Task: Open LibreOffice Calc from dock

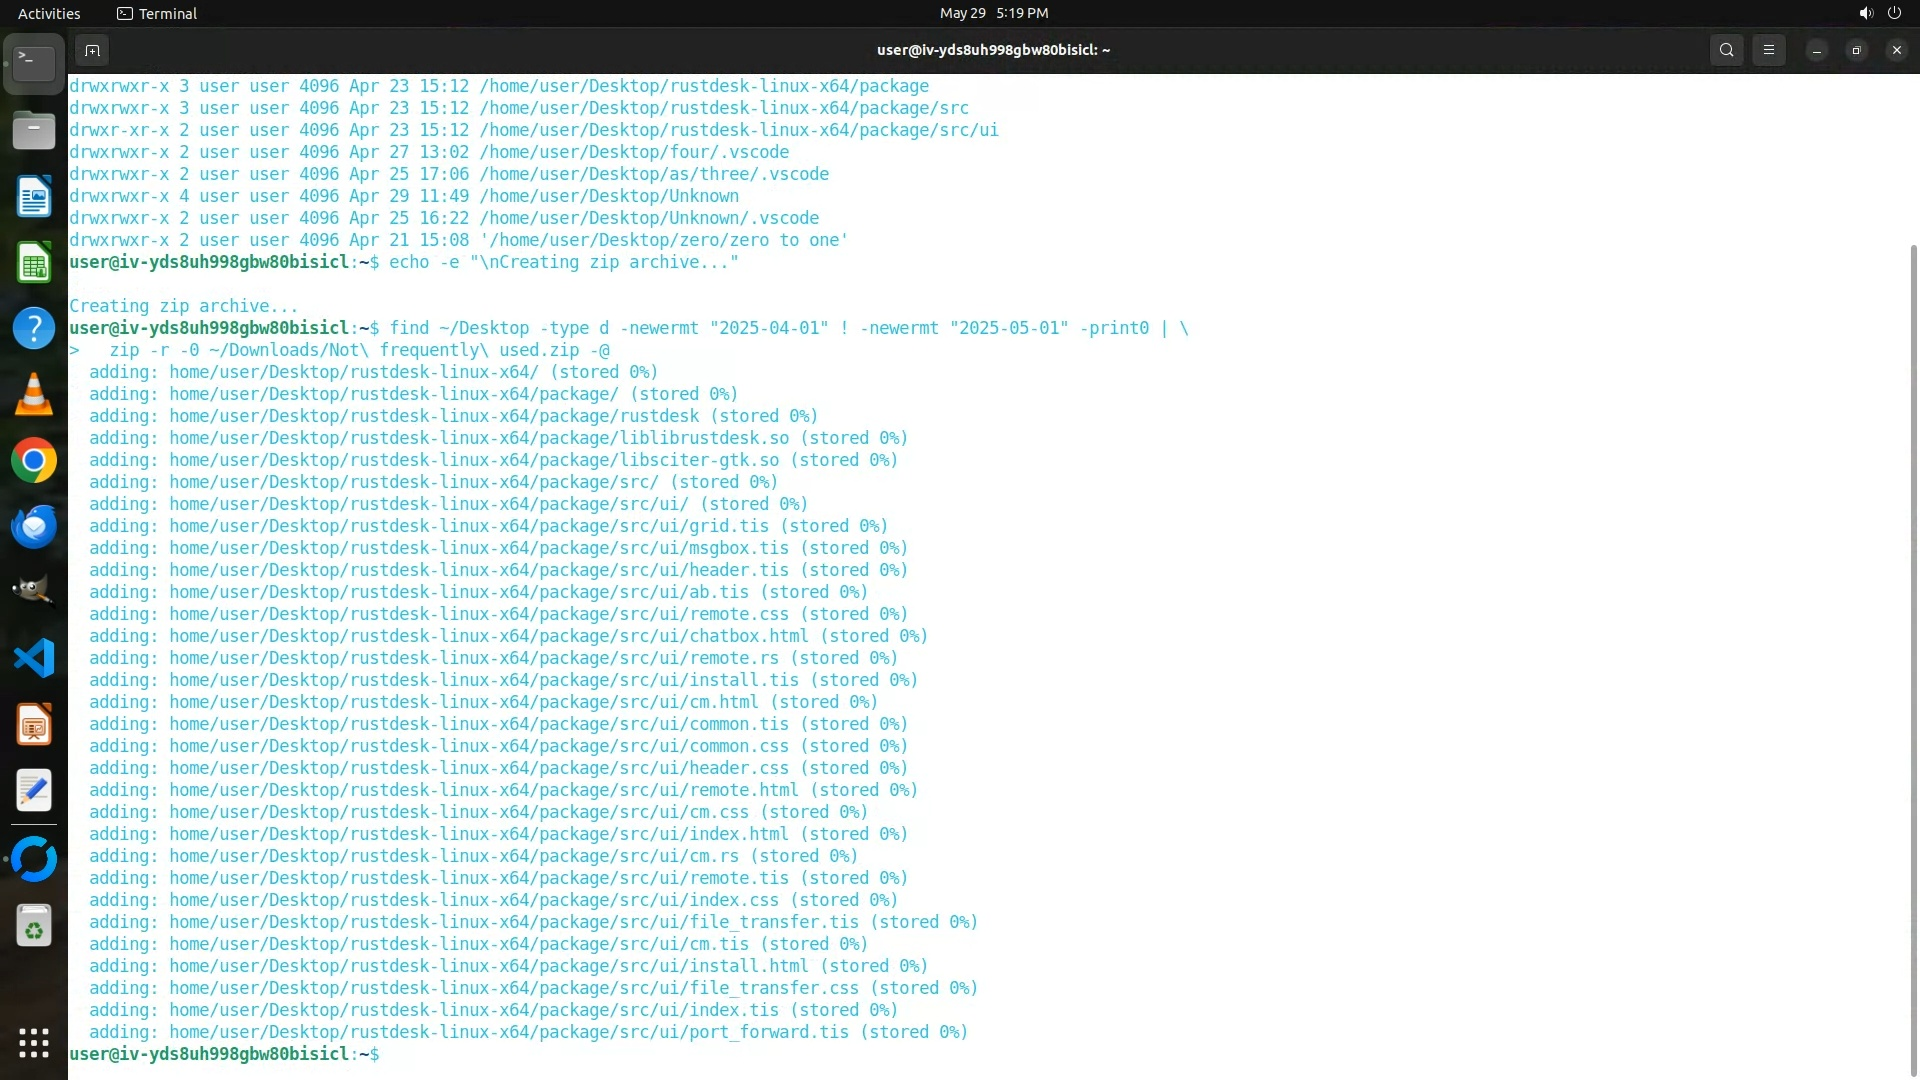Action: click(x=34, y=263)
